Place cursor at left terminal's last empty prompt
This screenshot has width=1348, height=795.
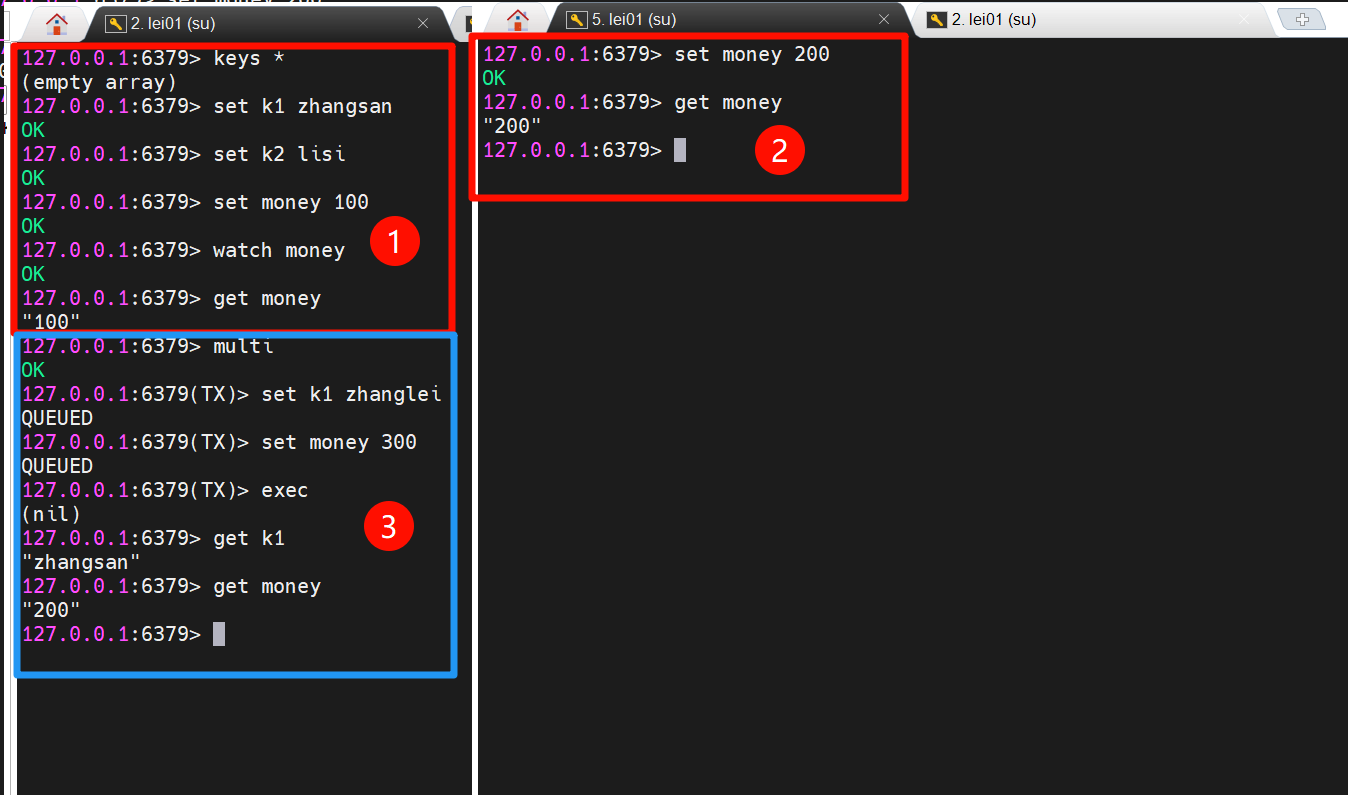coord(219,634)
